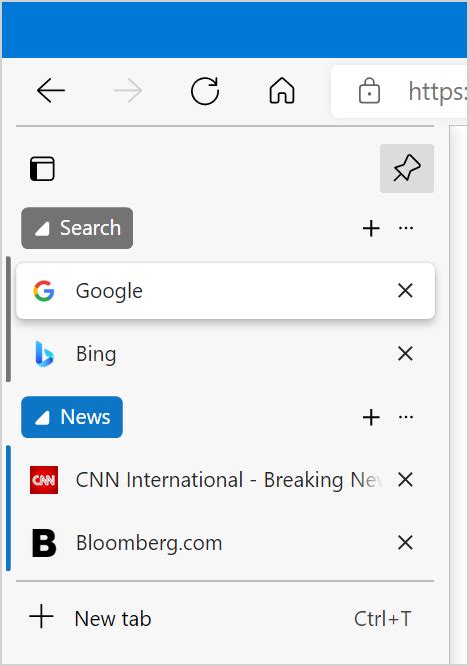View site info via lock icon
This screenshot has height=666, width=469.
pos(369,90)
